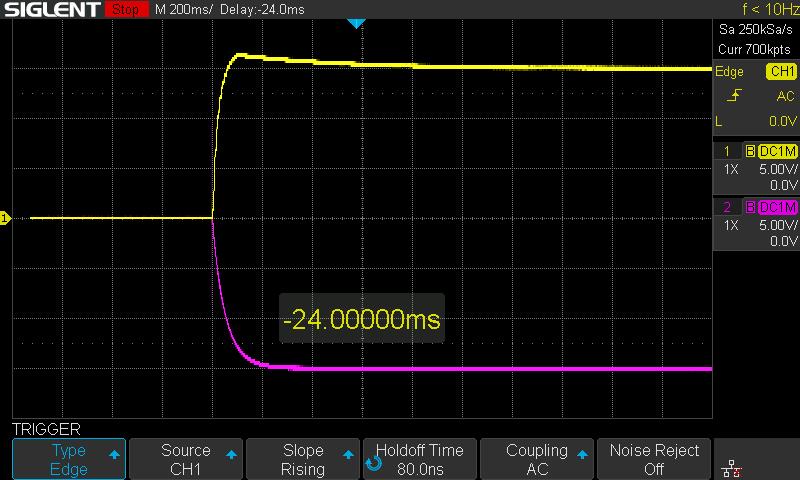Screen dimensions: 800x480
Task: Click channel 1 0.0V offset value
Action: click(784, 185)
